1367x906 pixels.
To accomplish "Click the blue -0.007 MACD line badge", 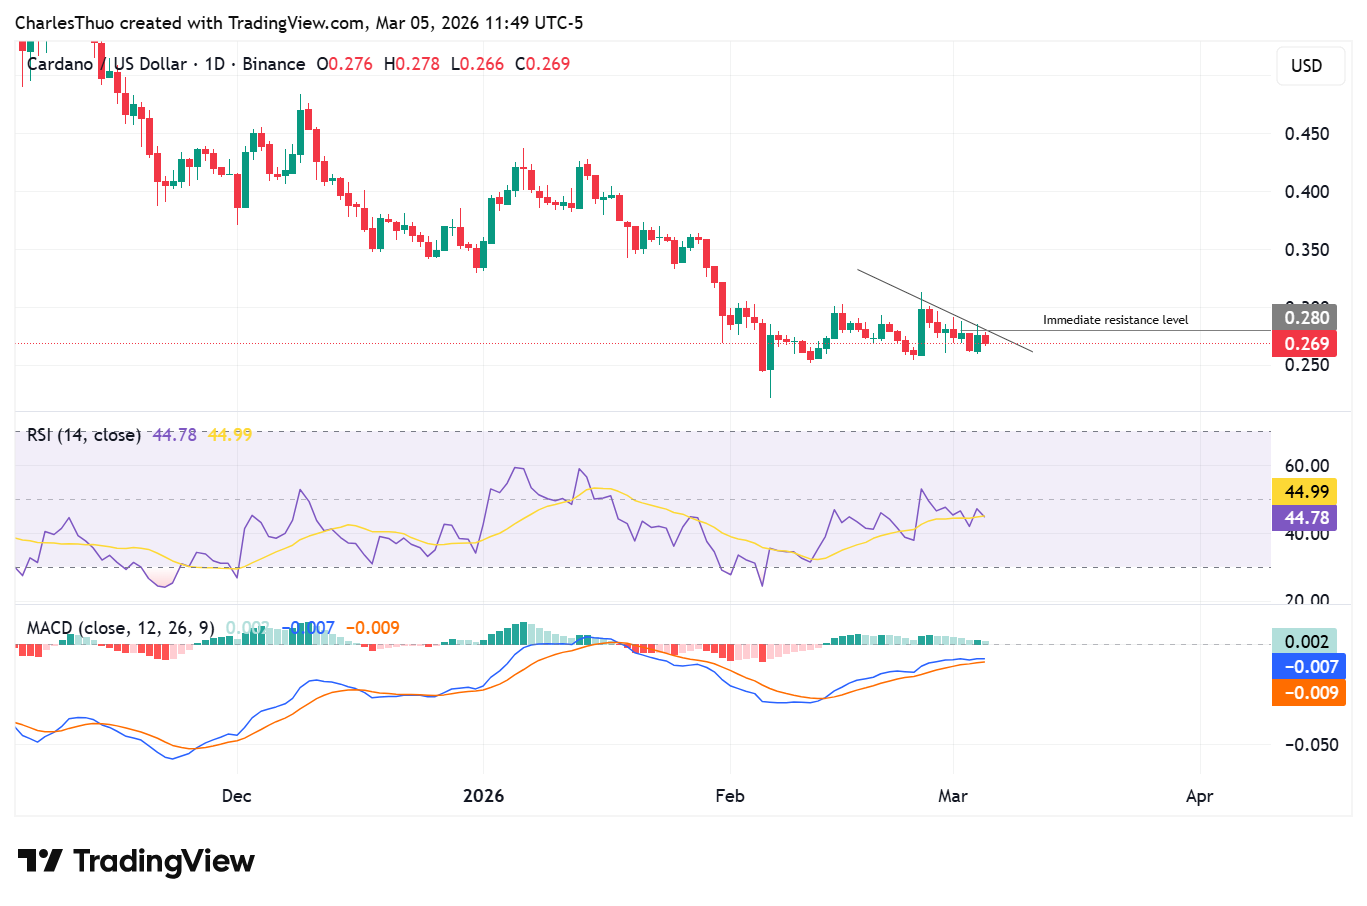I will point(1309,666).
